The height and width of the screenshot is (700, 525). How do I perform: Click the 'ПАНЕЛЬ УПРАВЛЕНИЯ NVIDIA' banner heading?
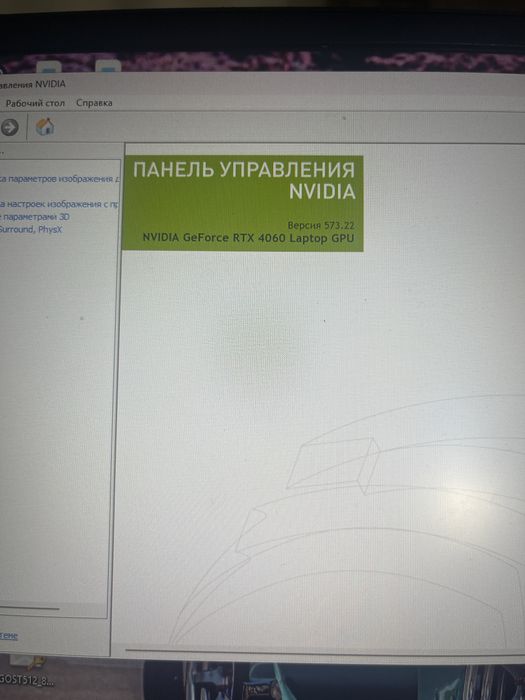coord(244,181)
